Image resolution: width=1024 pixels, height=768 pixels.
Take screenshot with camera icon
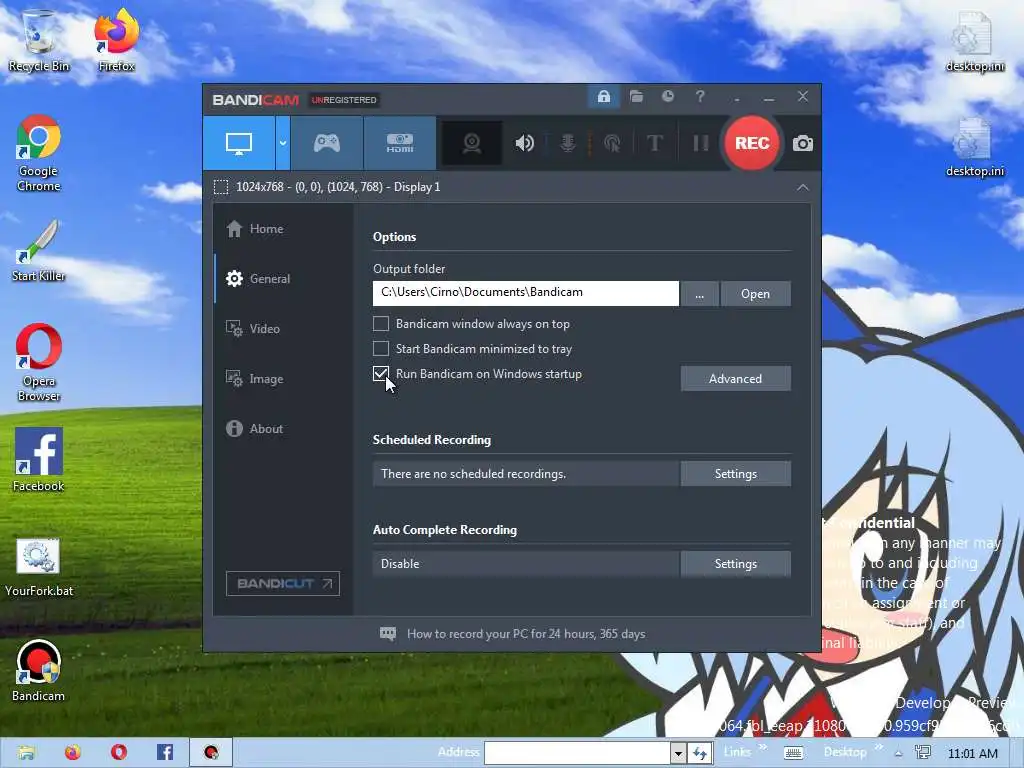point(803,143)
